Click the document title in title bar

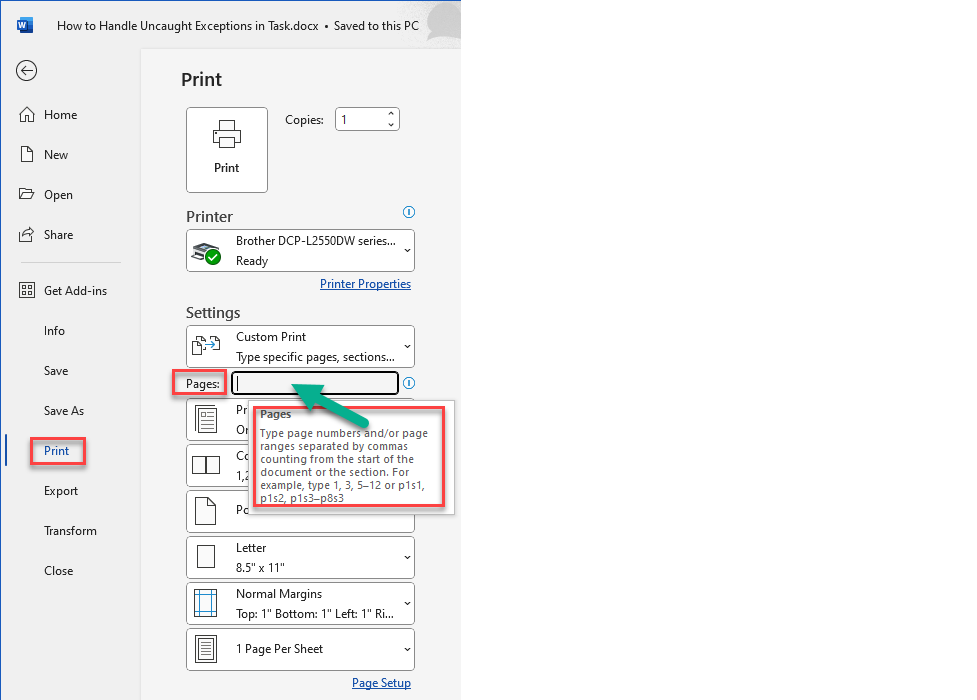(x=188, y=26)
